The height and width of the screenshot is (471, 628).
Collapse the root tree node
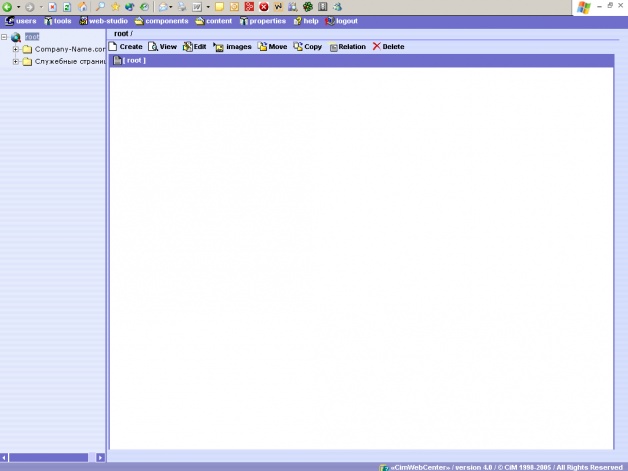(x=5, y=38)
